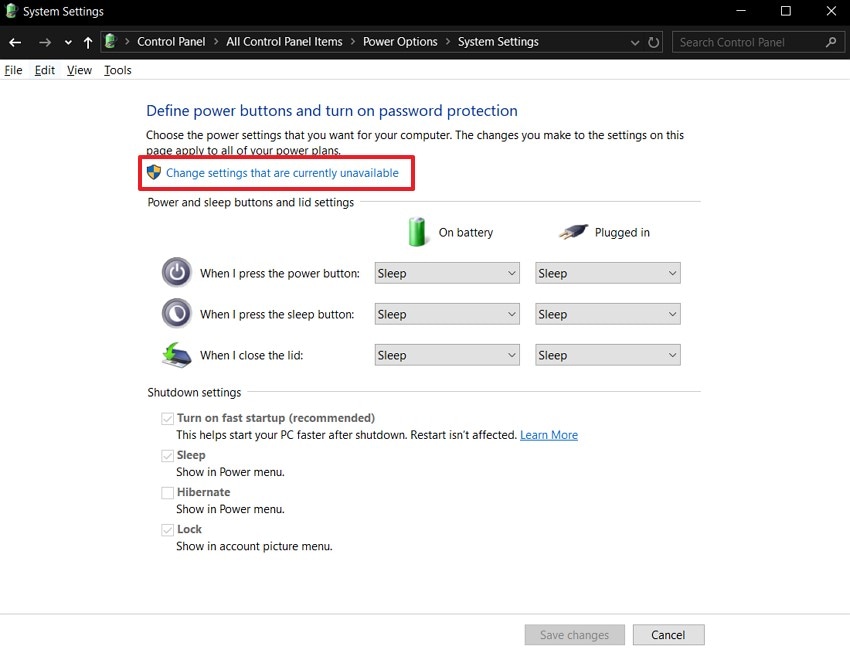Image resolution: width=850 pixels, height=653 pixels.
Task: Click 'When I close the lid:' label
Action: (252, 355)
